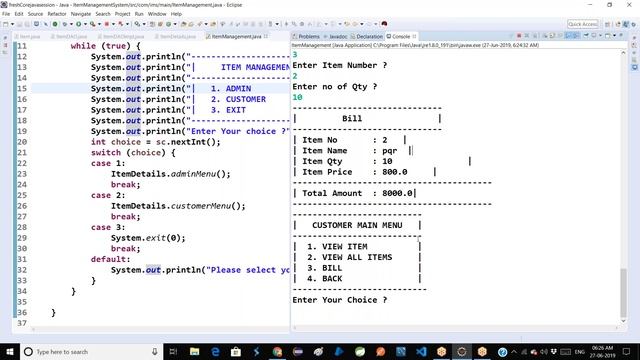Expand the Debug launch dropdown arrow
640x360 pixels.
71,24
